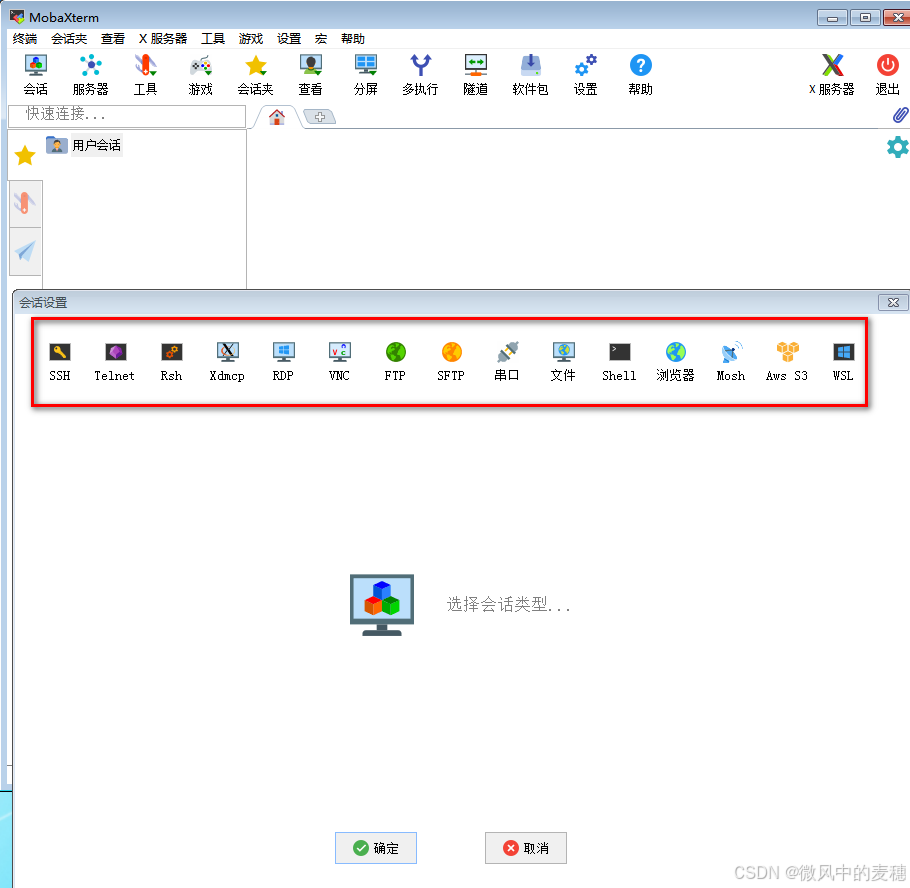Select 浏览器 browser session type

pyautogui.click(x=676, y=362)
